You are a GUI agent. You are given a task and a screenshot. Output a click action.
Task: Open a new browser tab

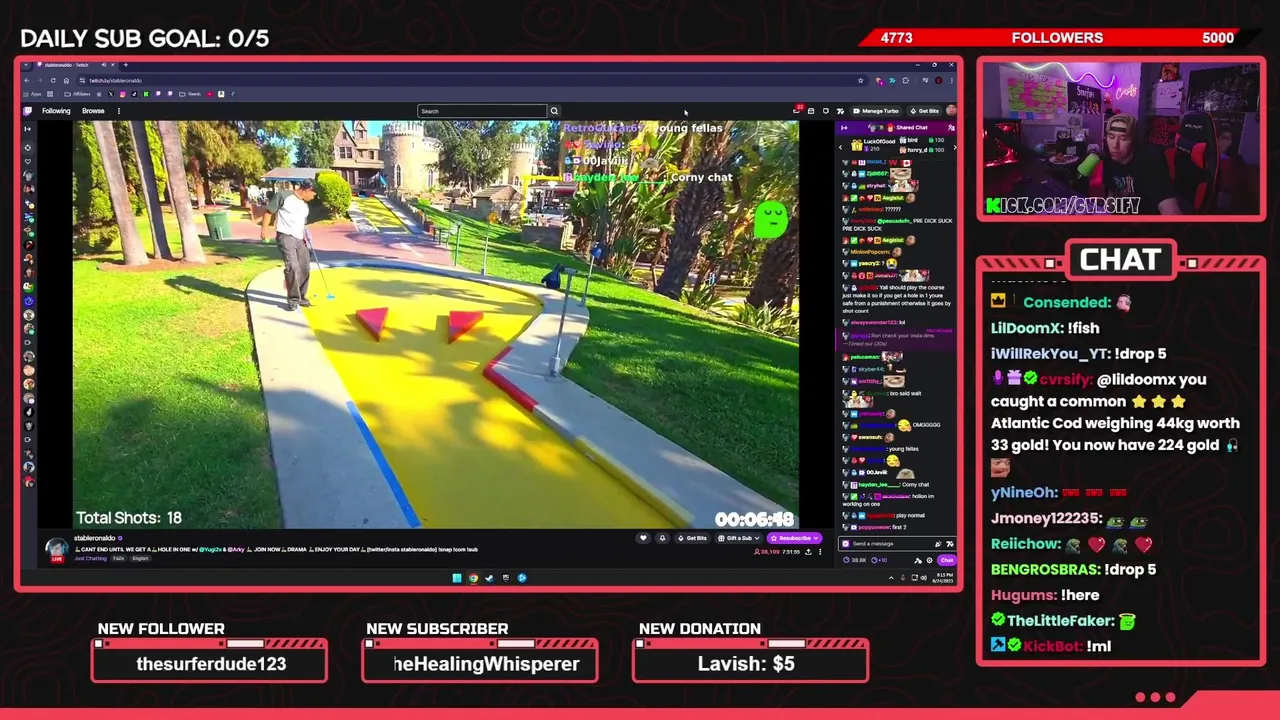click(x=126, y=65)
